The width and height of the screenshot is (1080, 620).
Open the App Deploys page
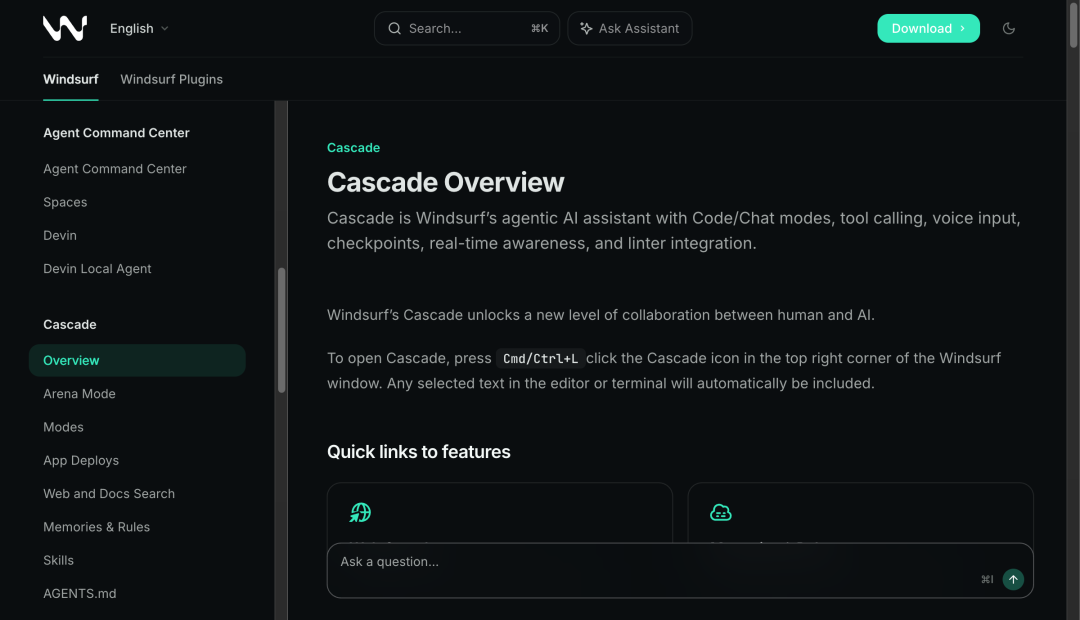[x=81, y=460]
